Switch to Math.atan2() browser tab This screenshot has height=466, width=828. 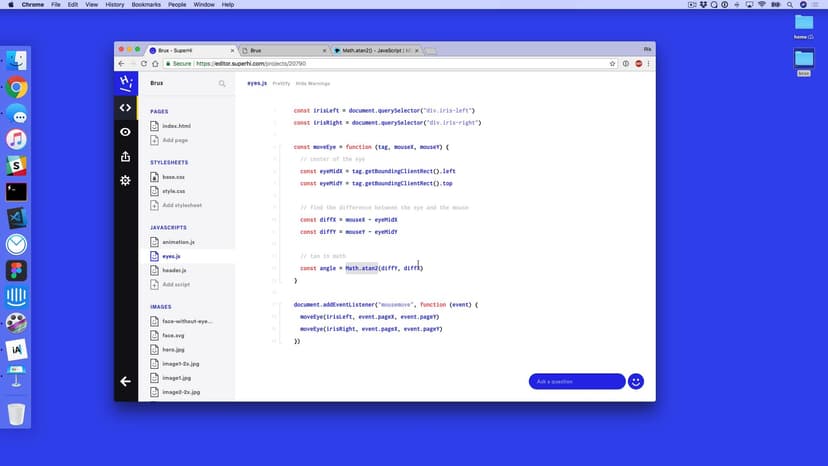375,50
